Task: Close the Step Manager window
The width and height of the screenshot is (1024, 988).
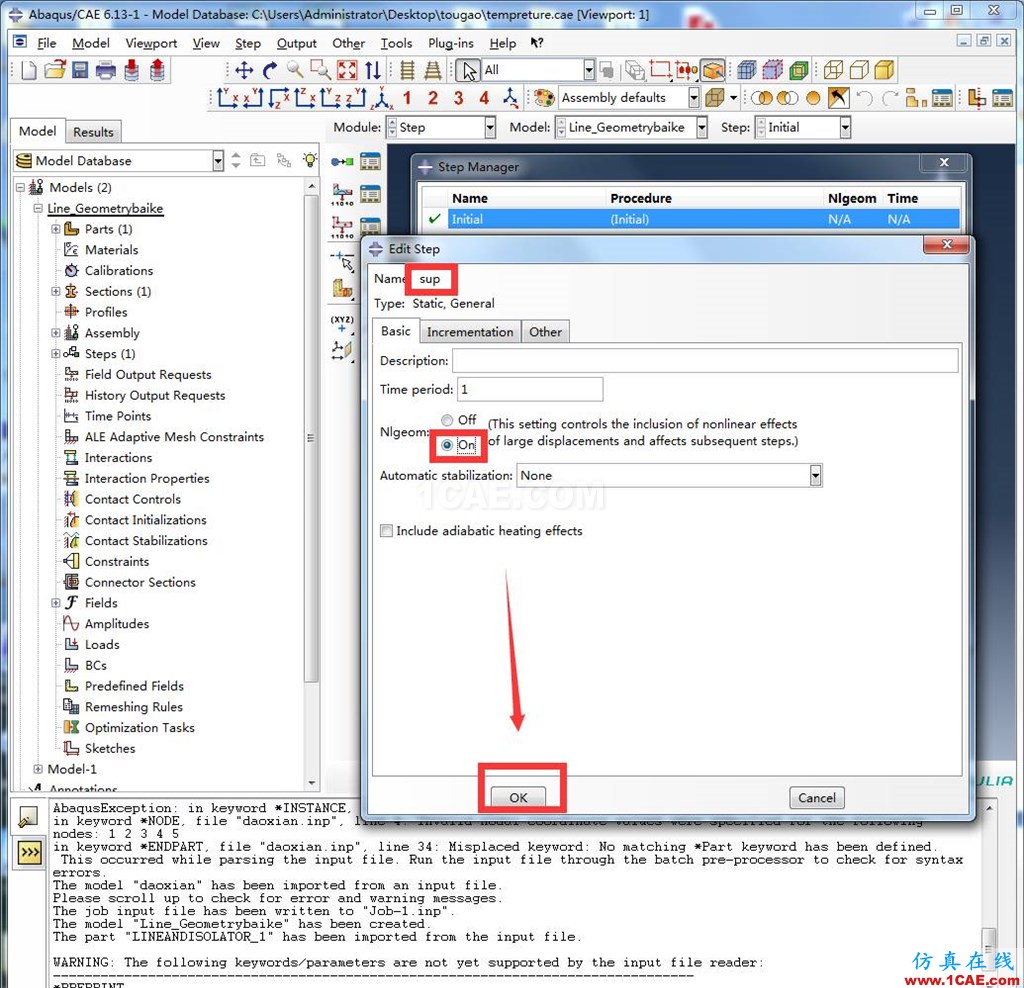Action: click(x=944, y=163)
